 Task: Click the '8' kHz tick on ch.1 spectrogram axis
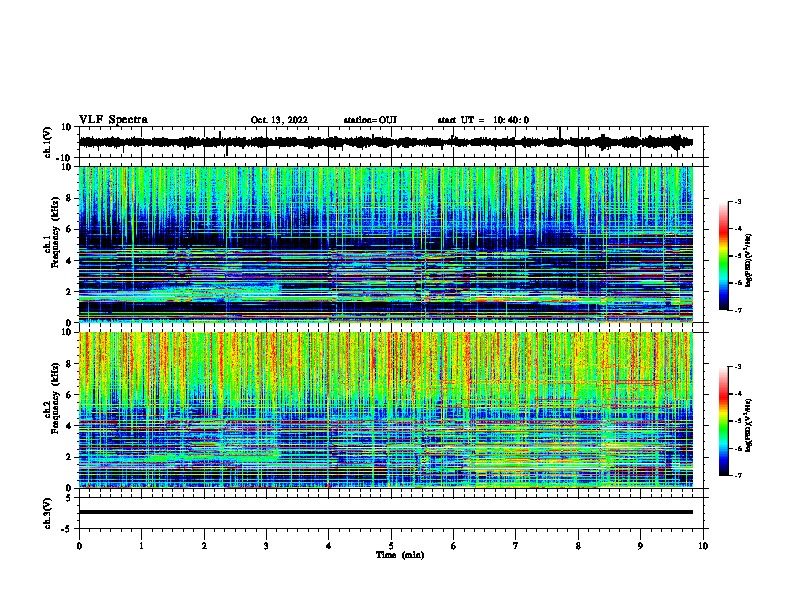coord(70,198)
